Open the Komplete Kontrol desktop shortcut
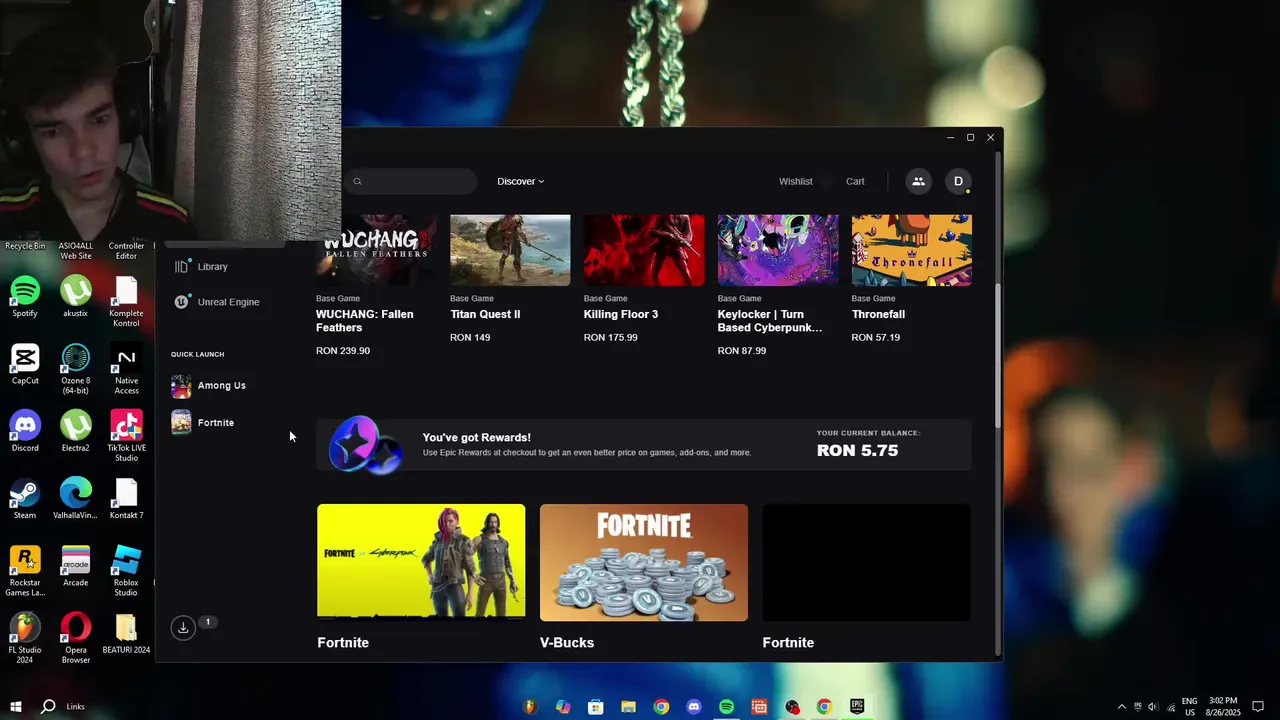This screenshot has height=720, width=1280. click(x=126, y=302)
